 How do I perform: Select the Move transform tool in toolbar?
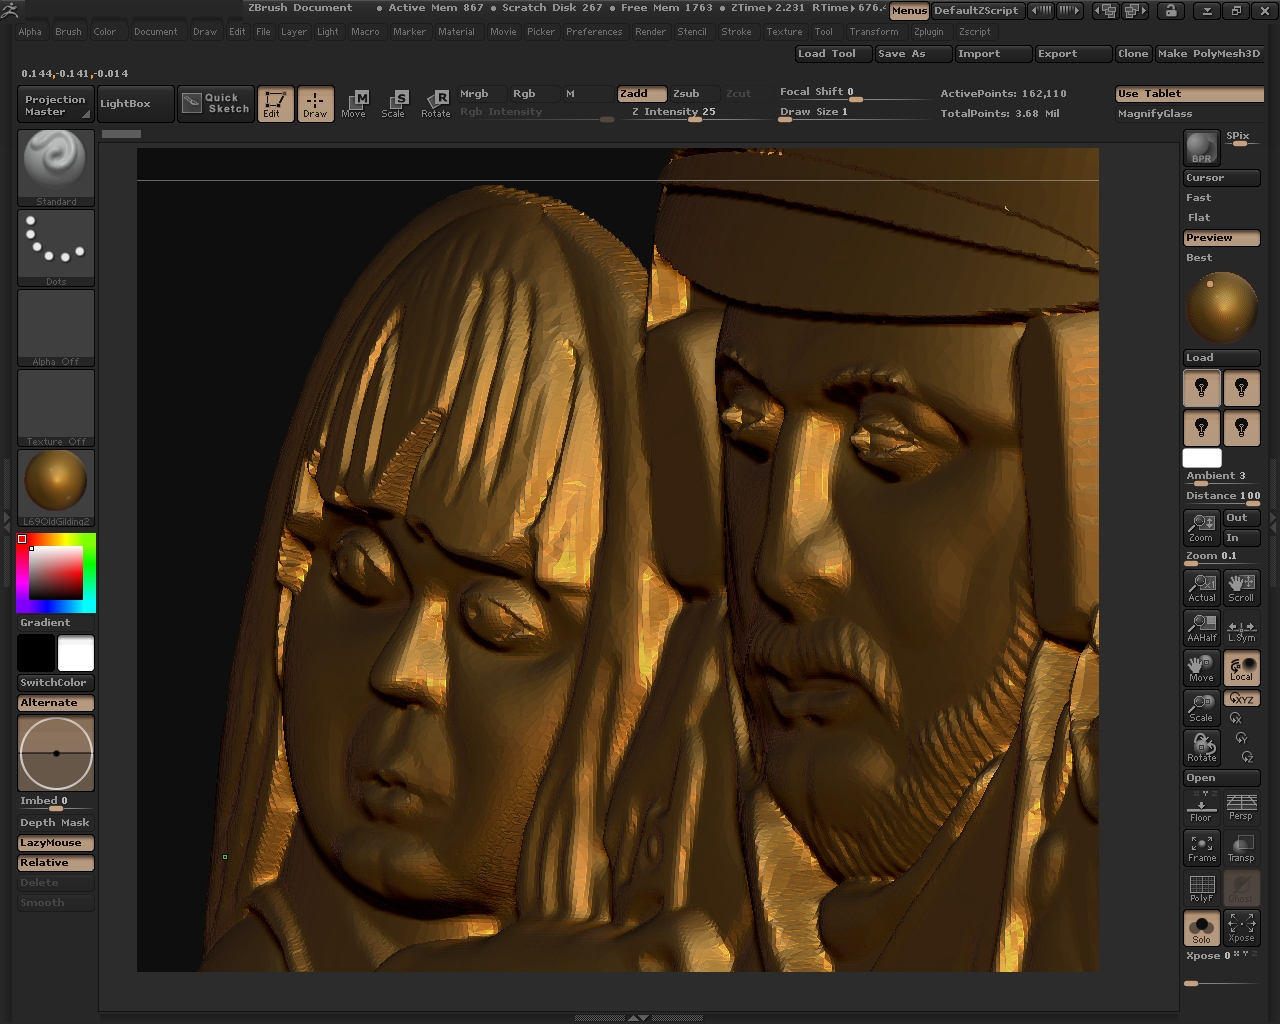[x=353, y=104]
